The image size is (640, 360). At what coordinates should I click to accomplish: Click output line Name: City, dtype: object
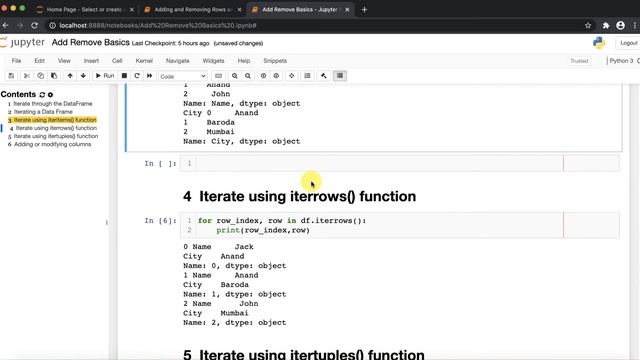pyautogui.click(x=242, y=141)
